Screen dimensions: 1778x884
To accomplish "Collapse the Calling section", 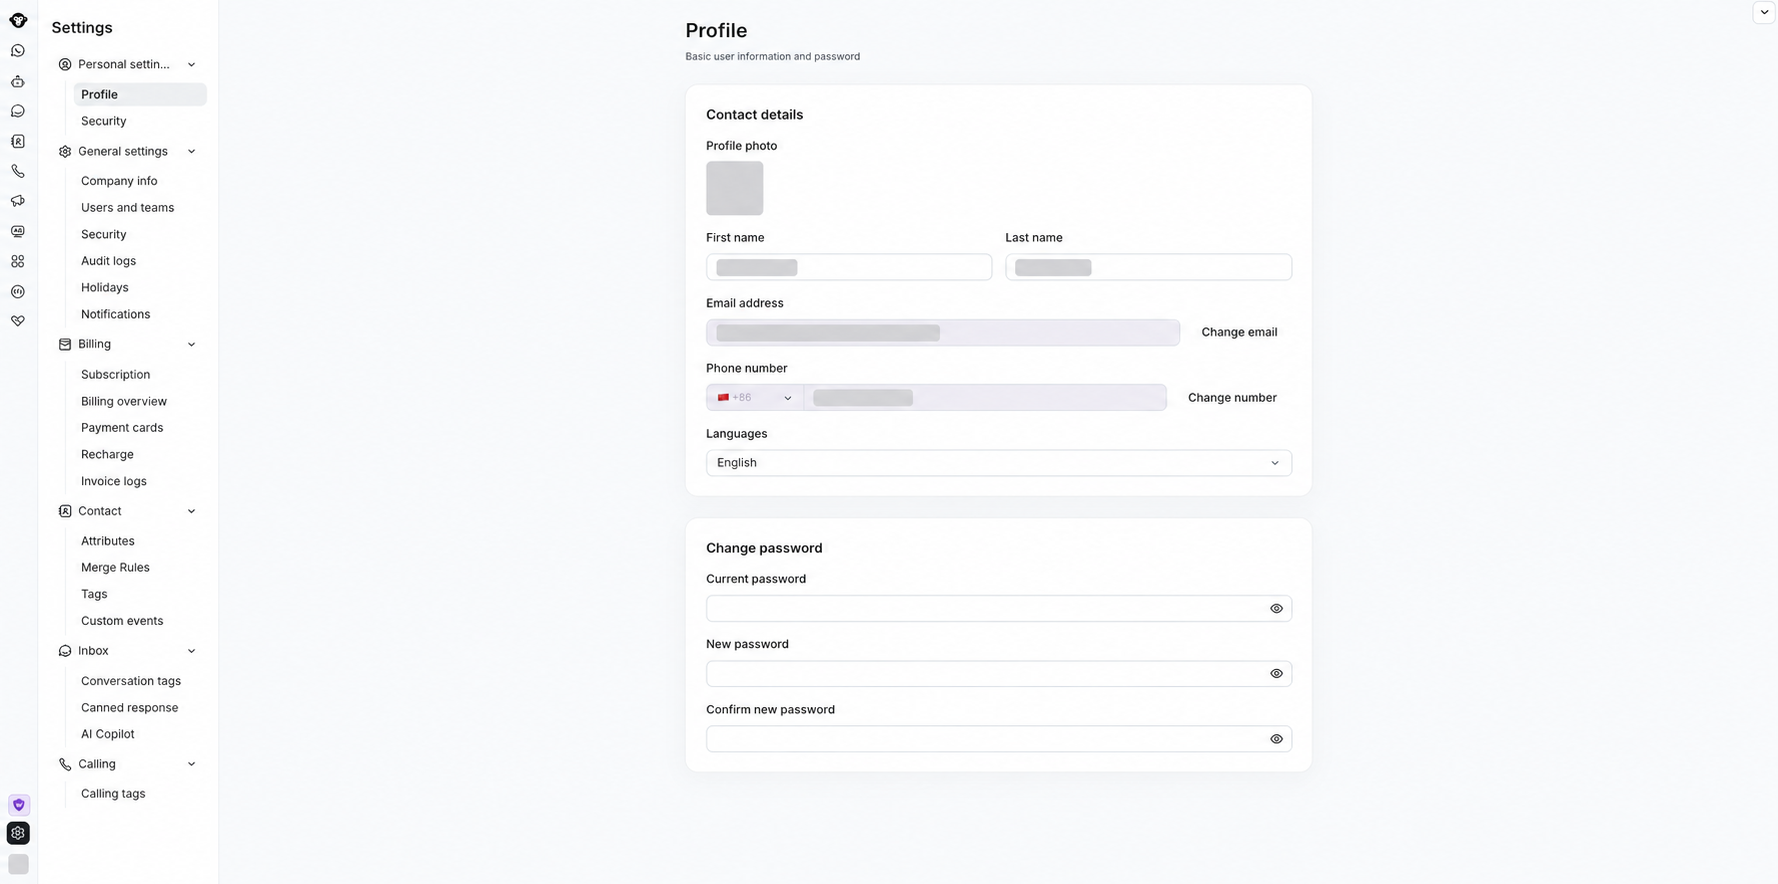I will (191, 764).
